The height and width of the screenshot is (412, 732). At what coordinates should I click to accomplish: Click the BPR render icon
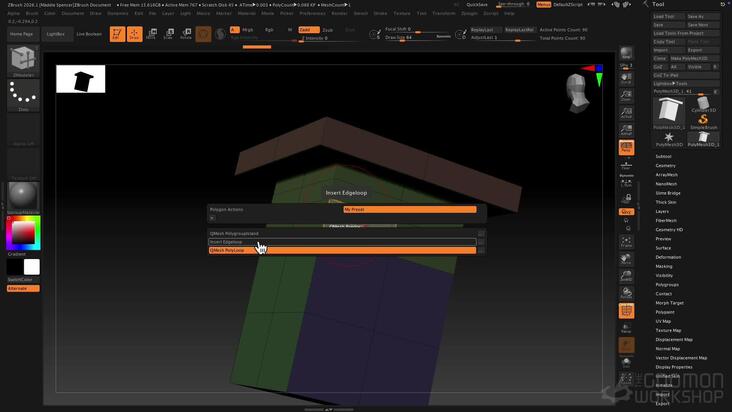626,54
